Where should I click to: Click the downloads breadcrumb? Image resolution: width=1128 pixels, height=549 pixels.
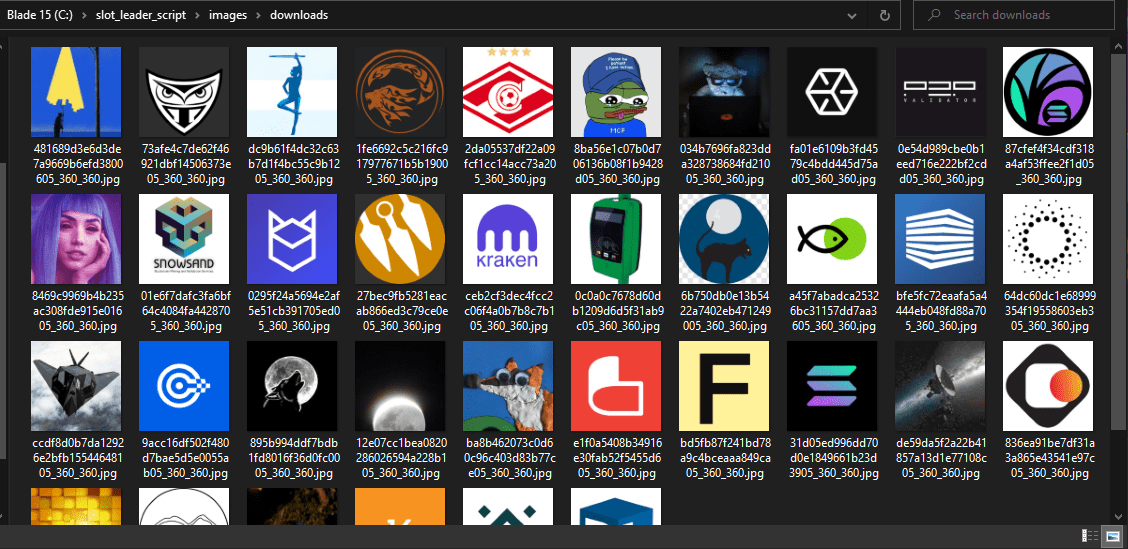[299, 15]
